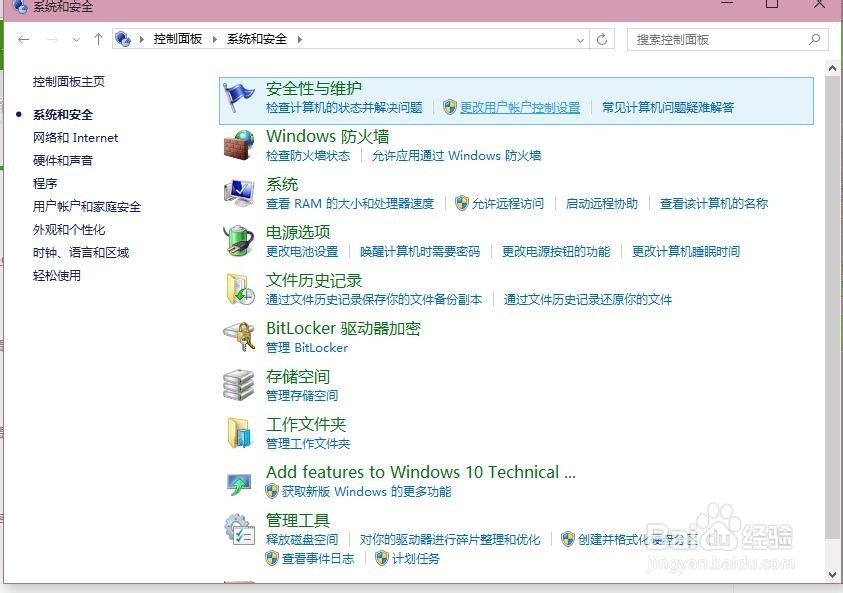Click 释放磁盘空间 link
Screen dimensions: 843x593
tap(302, 540)
